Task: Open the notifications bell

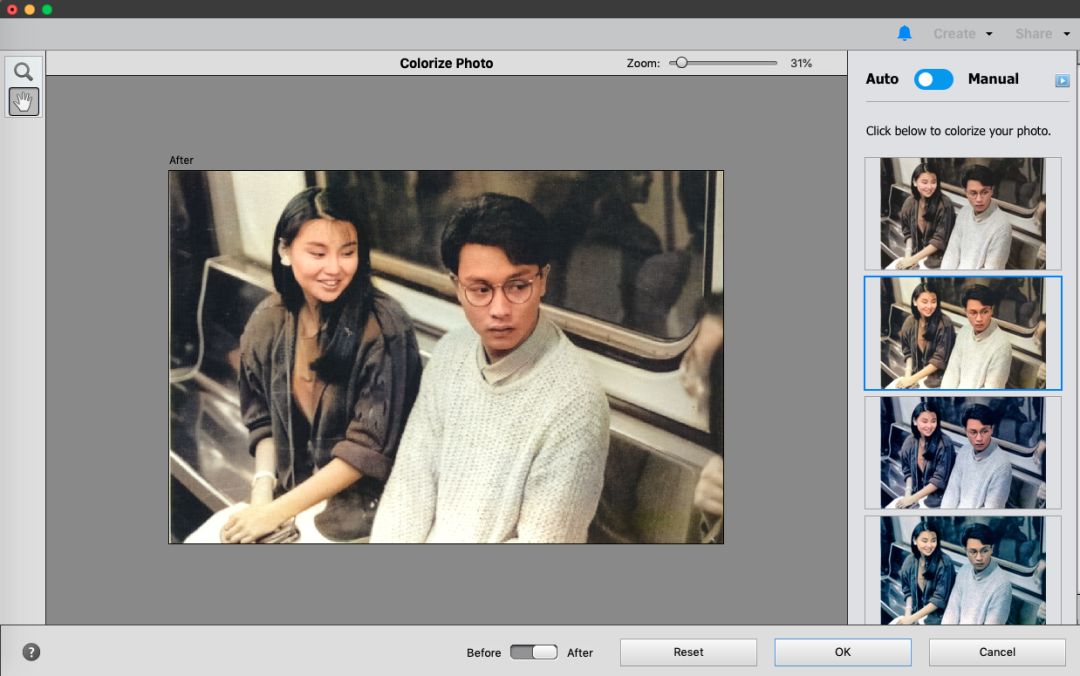Action: pos(904,33)
